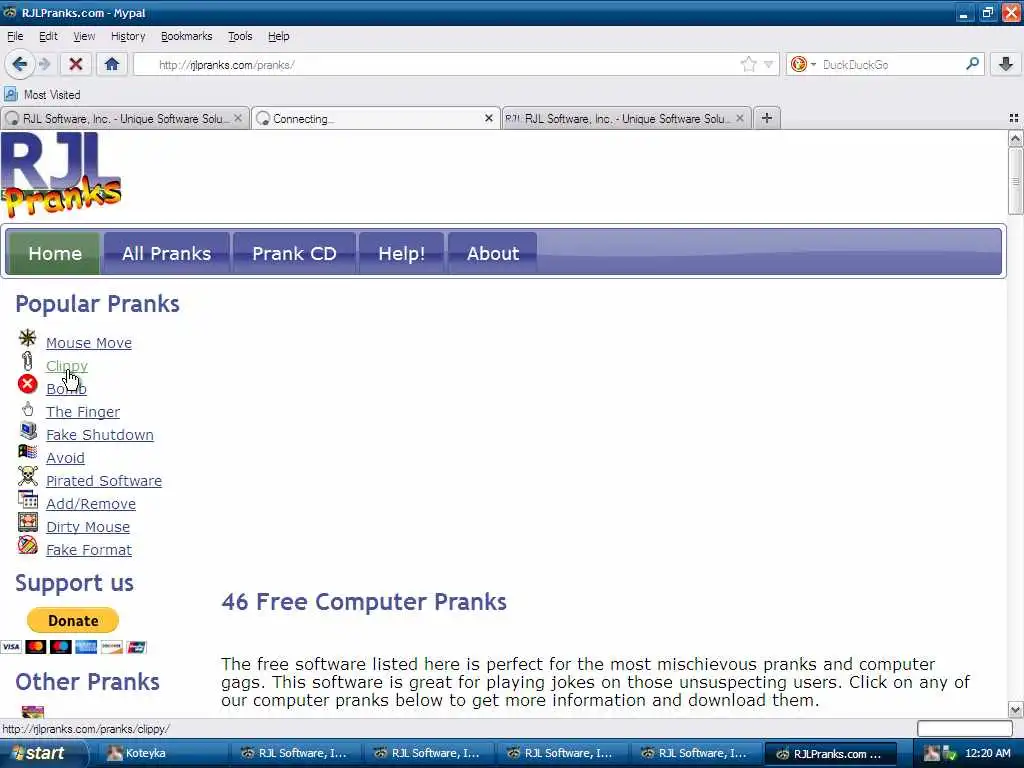Click the Fake Format icon
1024x768 pixels.
(x=27, y=544)
